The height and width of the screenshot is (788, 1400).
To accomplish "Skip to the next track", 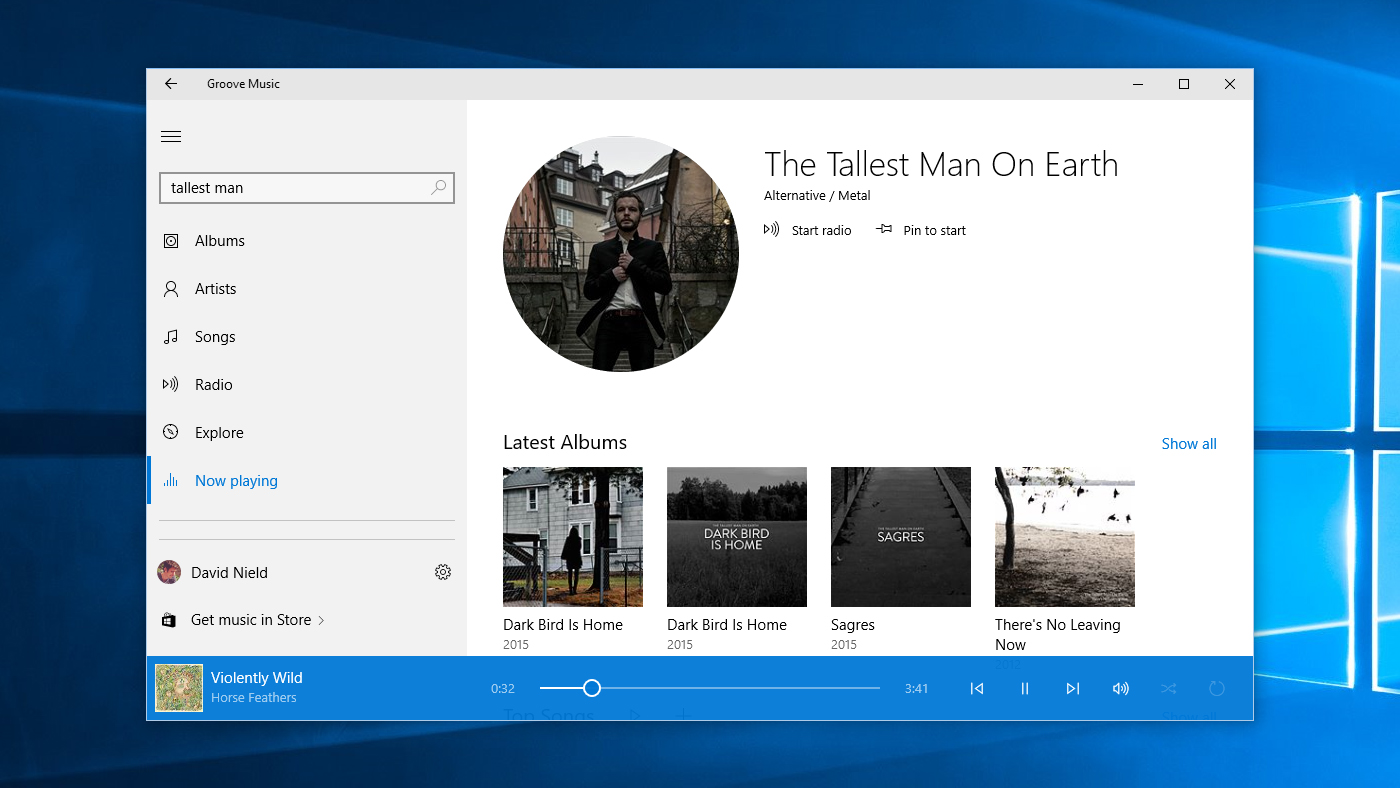I will [x=1073, y=688].
